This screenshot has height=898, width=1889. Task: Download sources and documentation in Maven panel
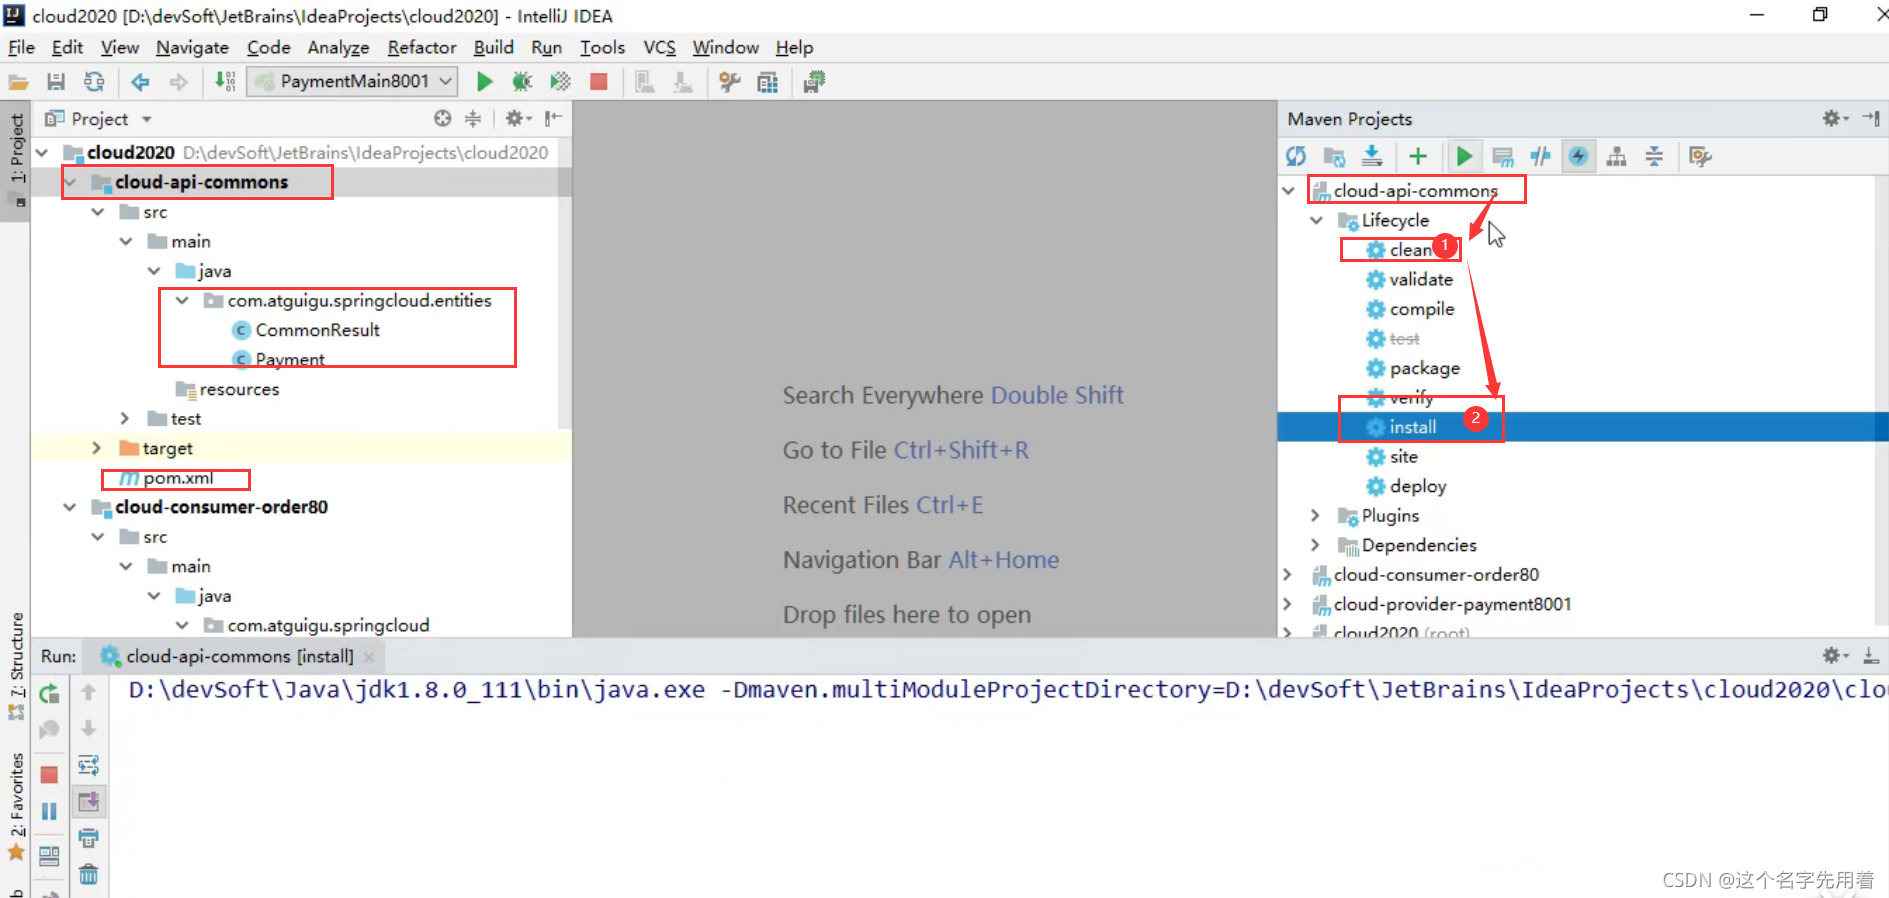1372,156
